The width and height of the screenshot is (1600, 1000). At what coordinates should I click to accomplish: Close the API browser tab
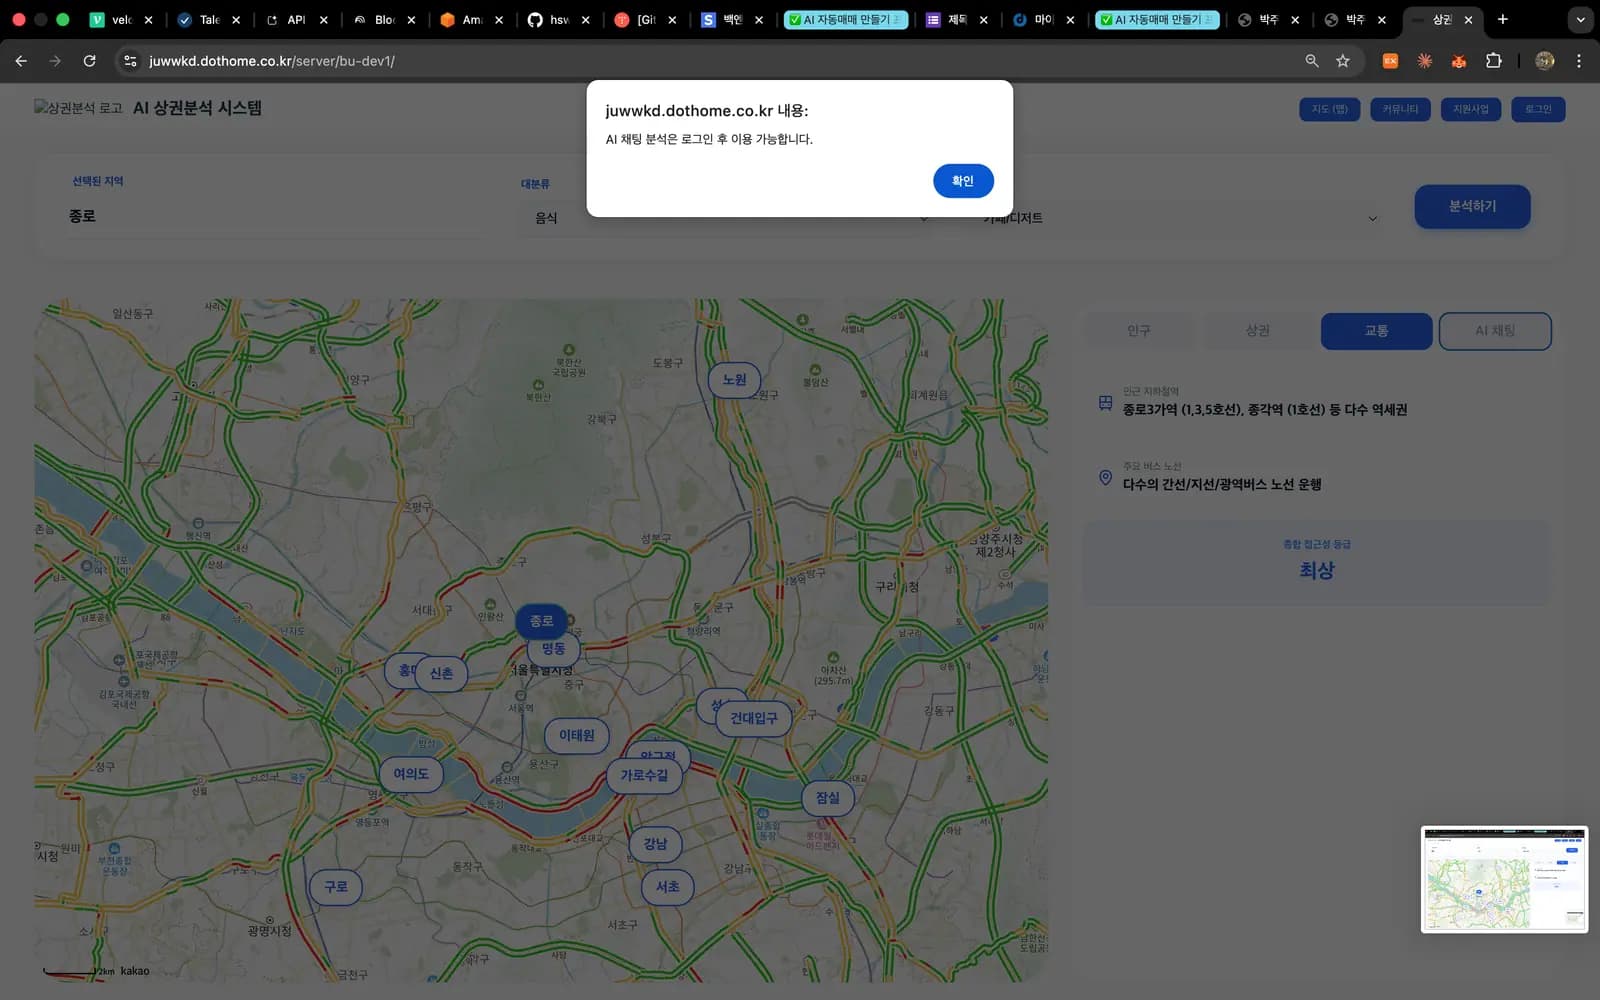[x=324, y=20]
